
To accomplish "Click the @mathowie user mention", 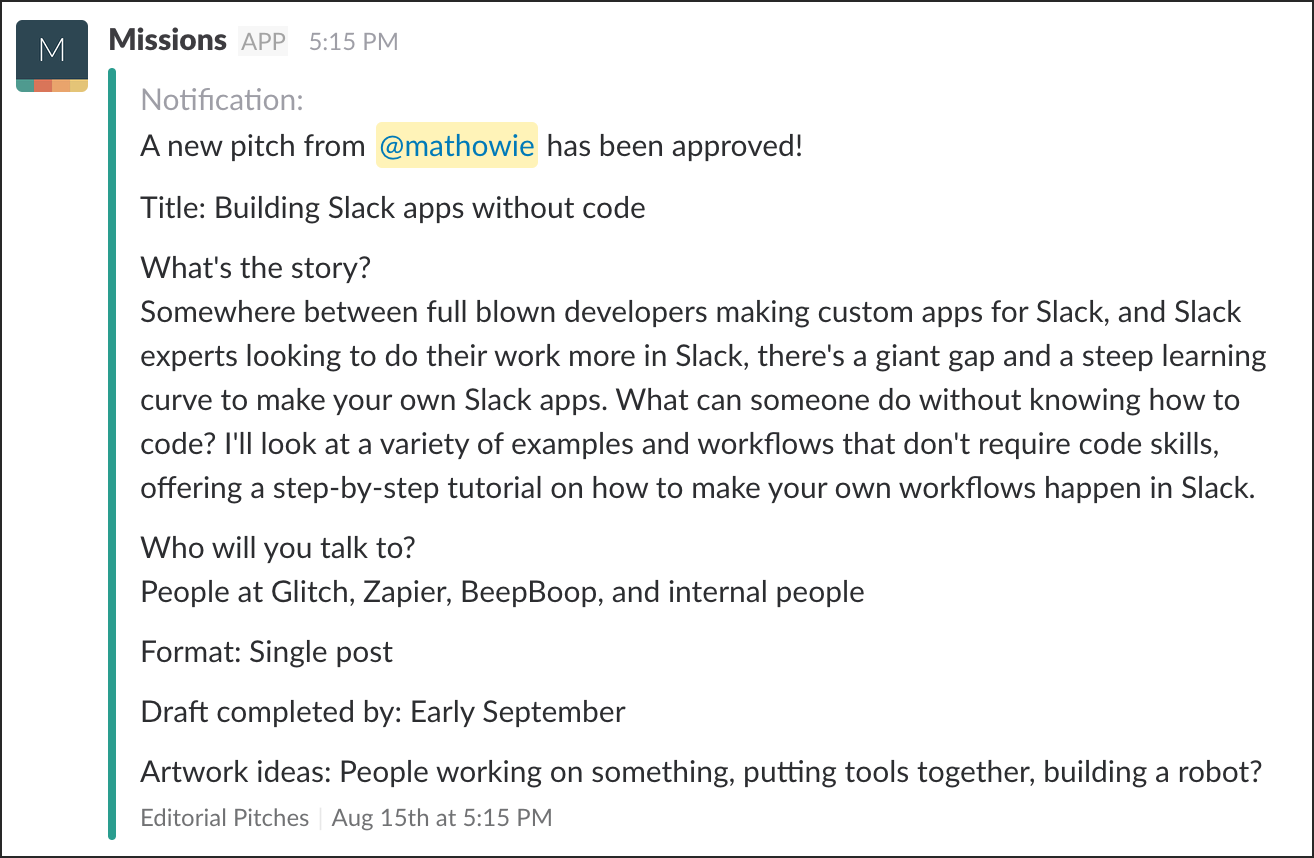I will point(457,146).
